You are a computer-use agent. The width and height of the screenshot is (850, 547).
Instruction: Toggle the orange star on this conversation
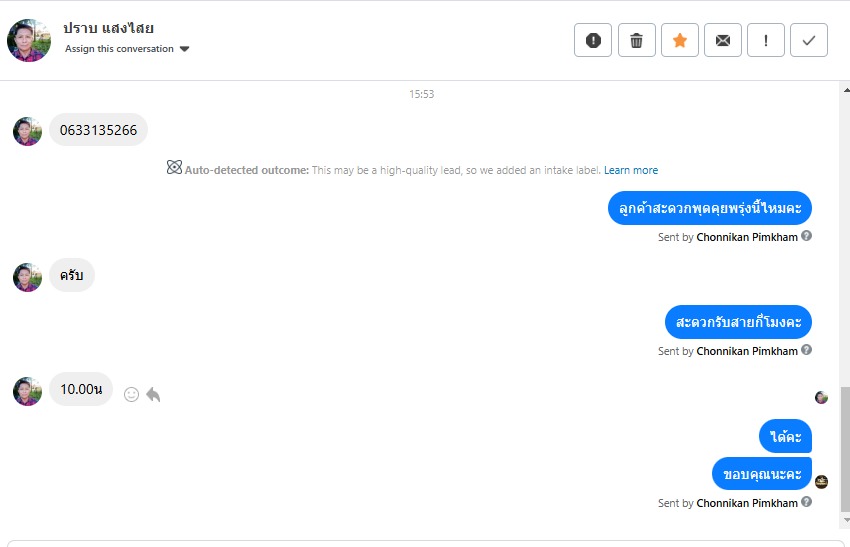(x=680, y=41)
